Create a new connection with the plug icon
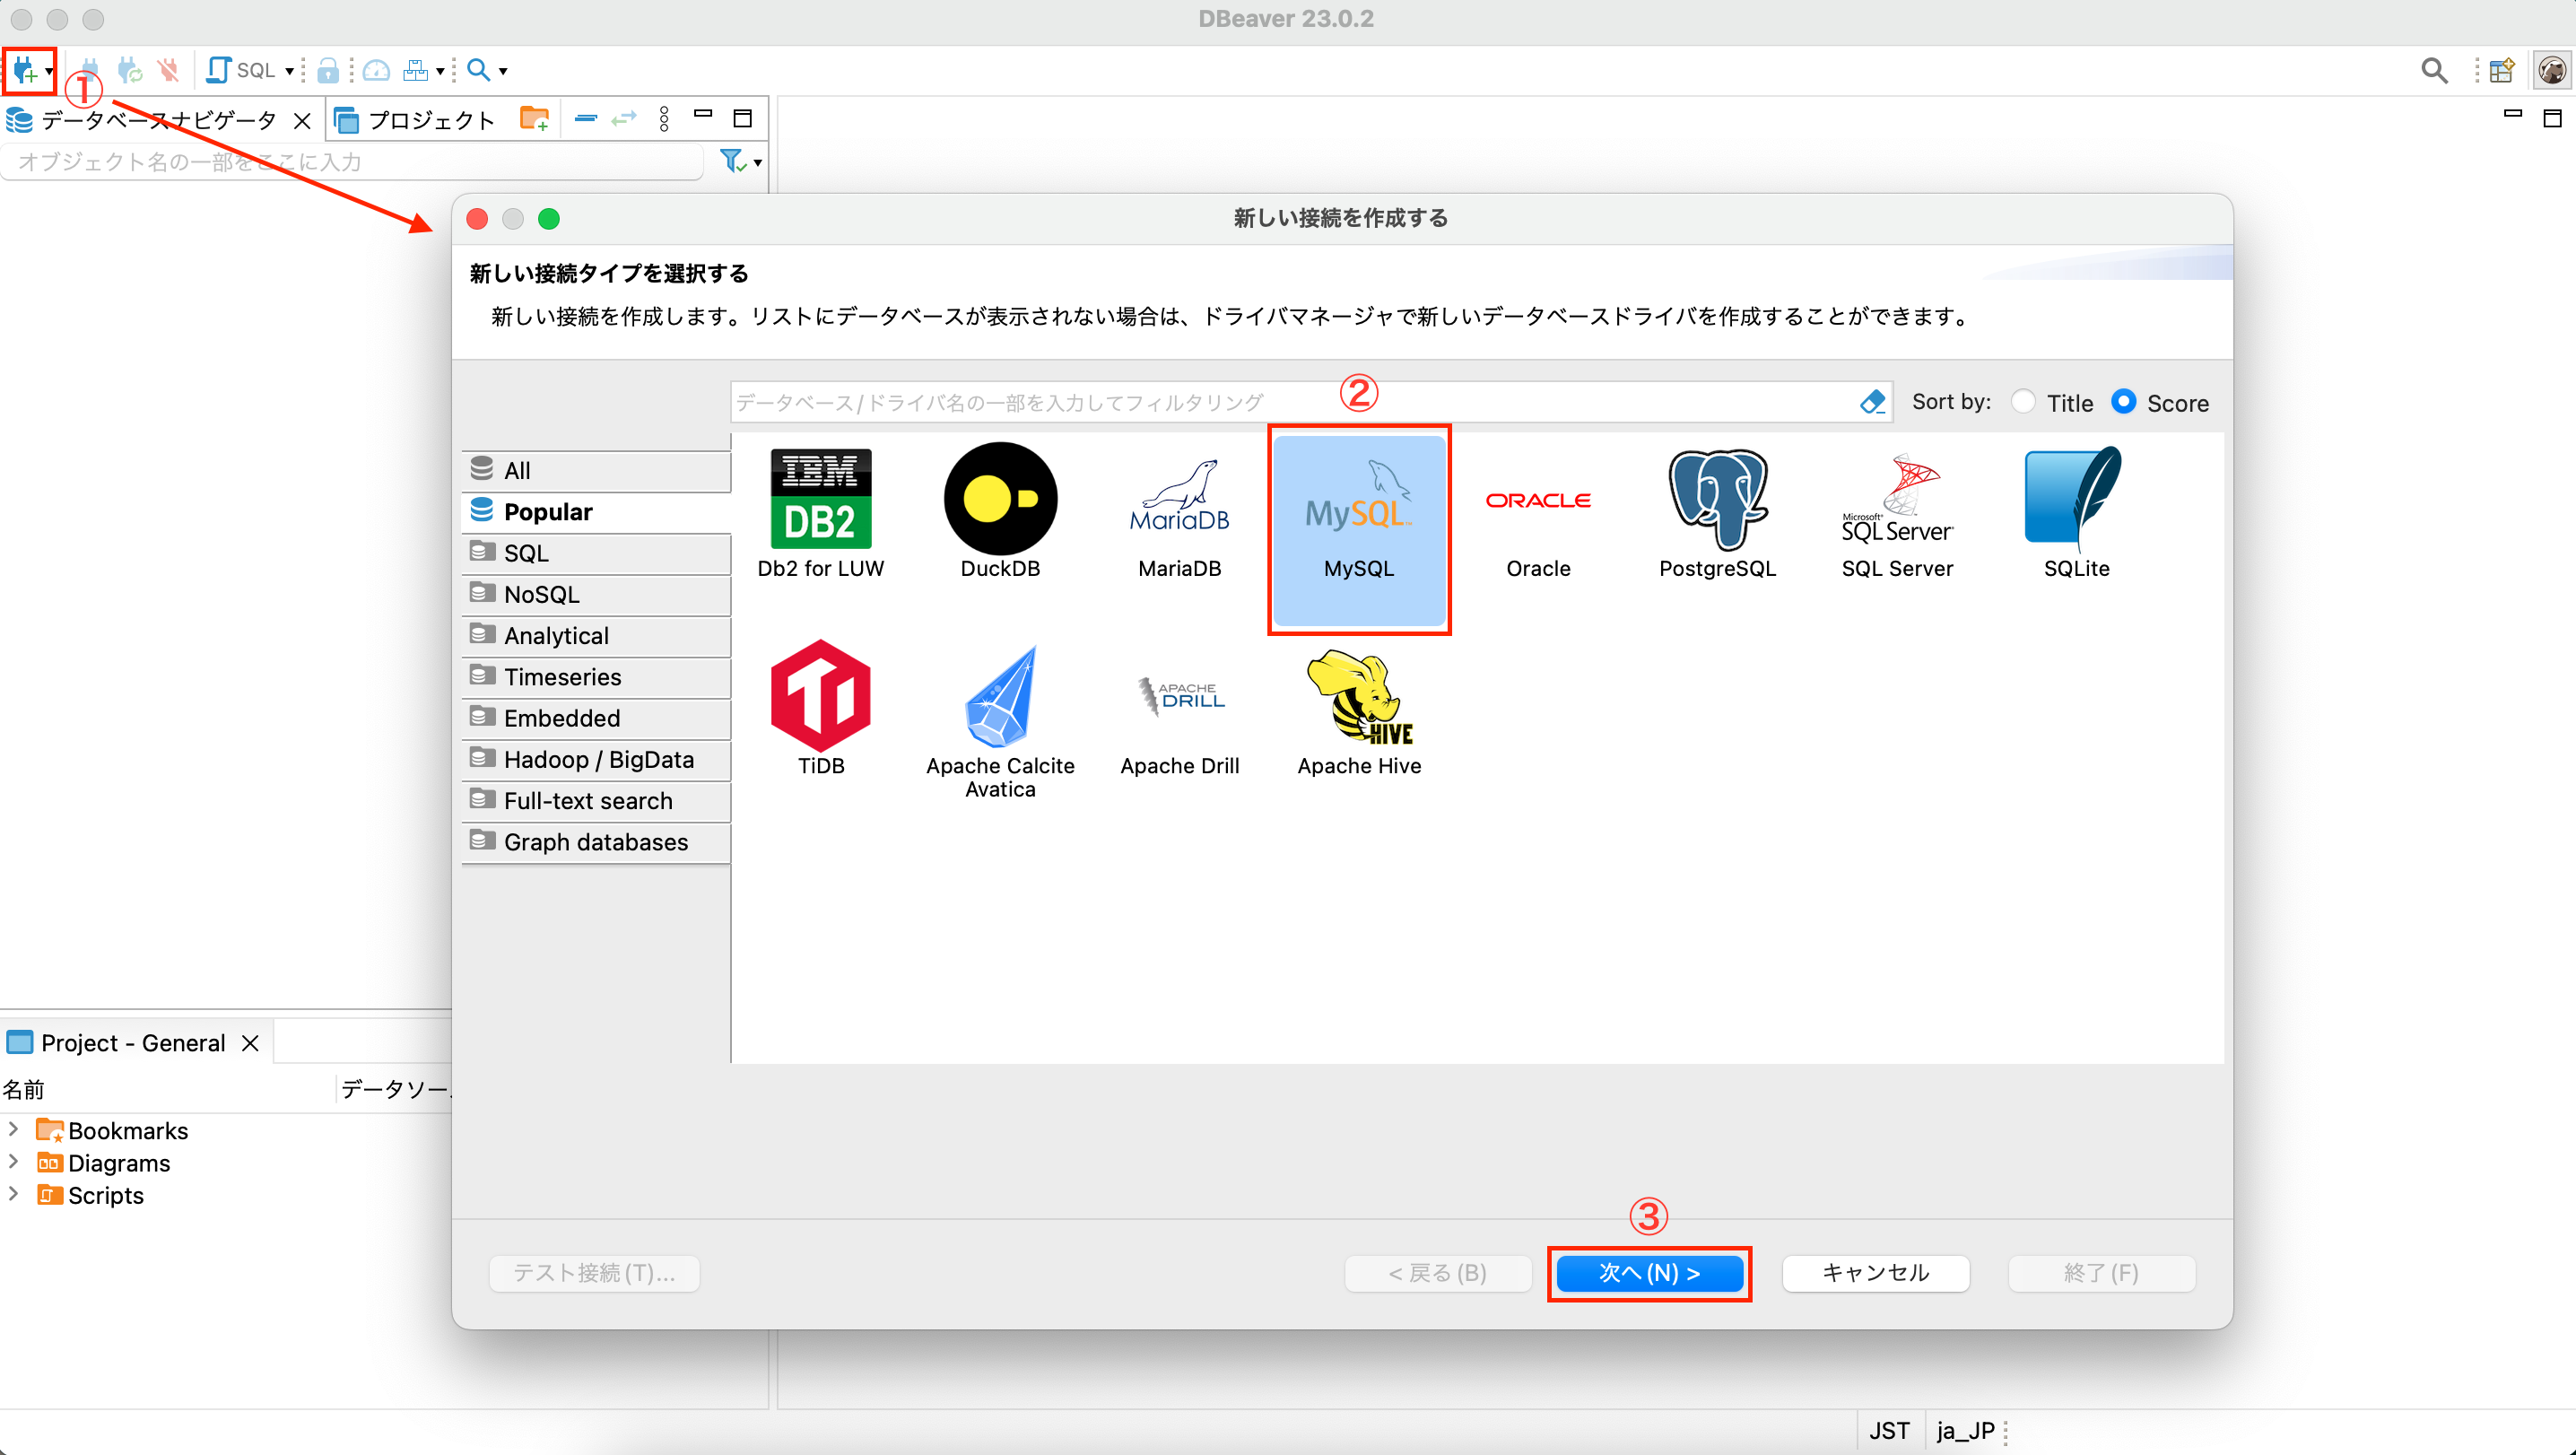Image resolution: width=2576 pixels, height=1455 pixels. tap(25, 70)
